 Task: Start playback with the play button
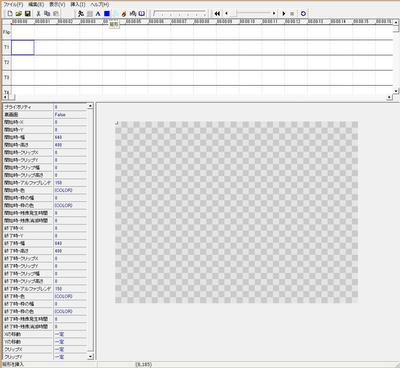click(284, 14)
